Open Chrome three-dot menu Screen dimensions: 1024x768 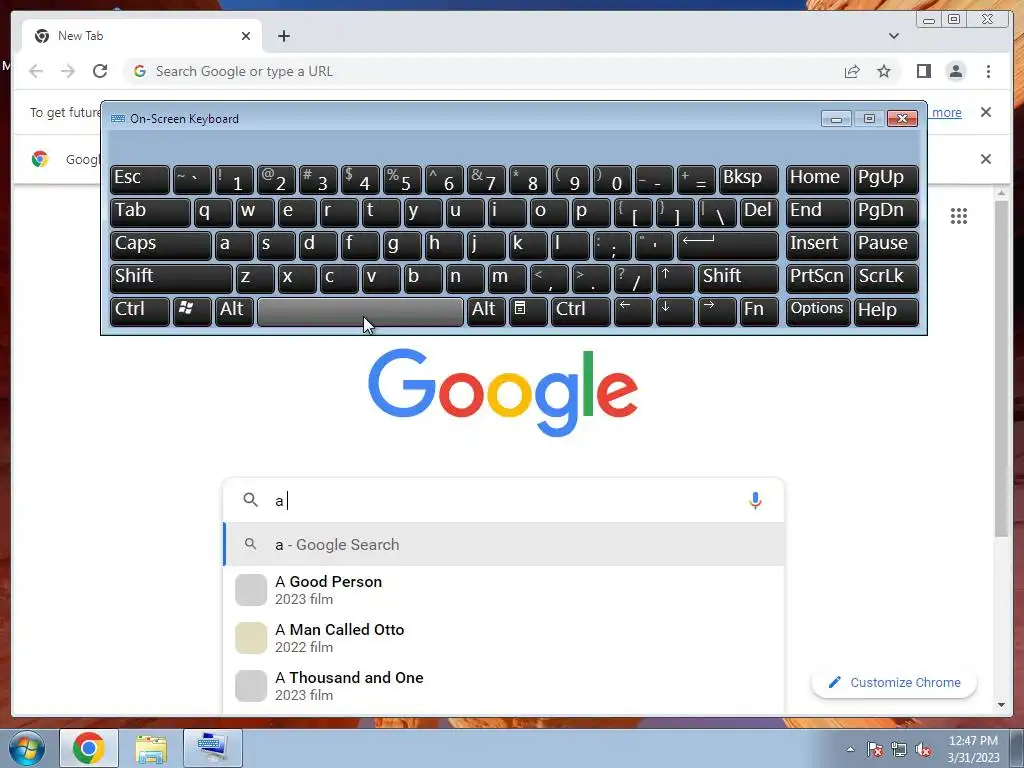pos(988,71)
